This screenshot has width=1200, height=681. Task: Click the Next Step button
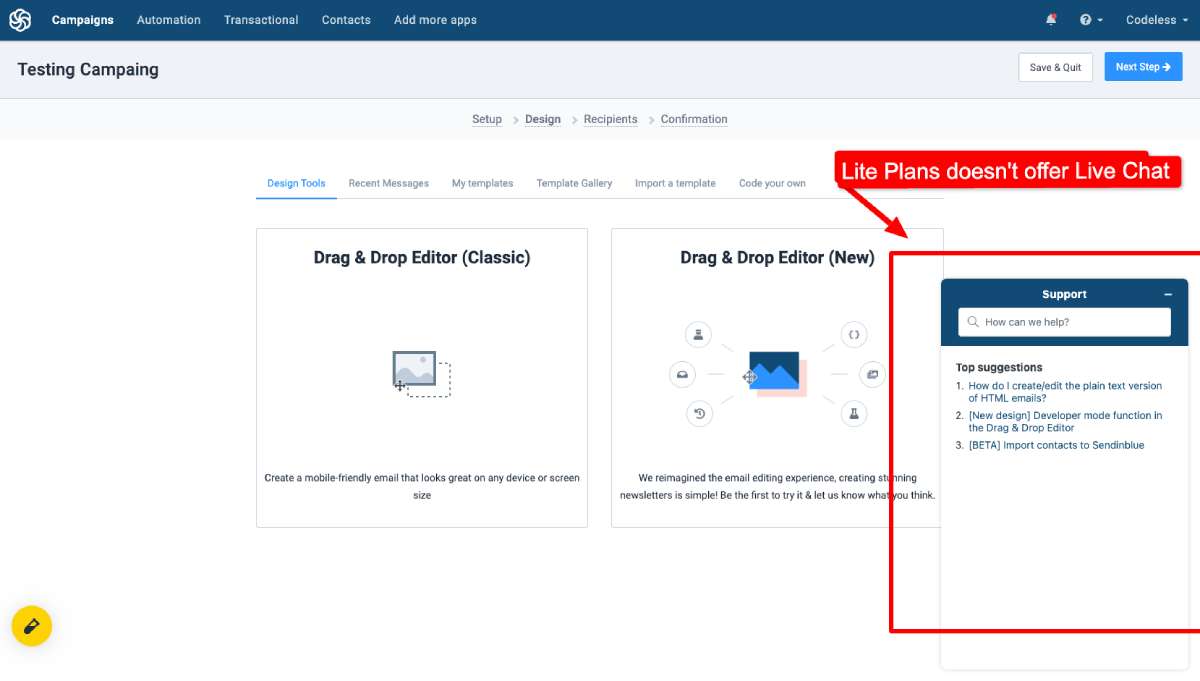[x=1143, y=66]
